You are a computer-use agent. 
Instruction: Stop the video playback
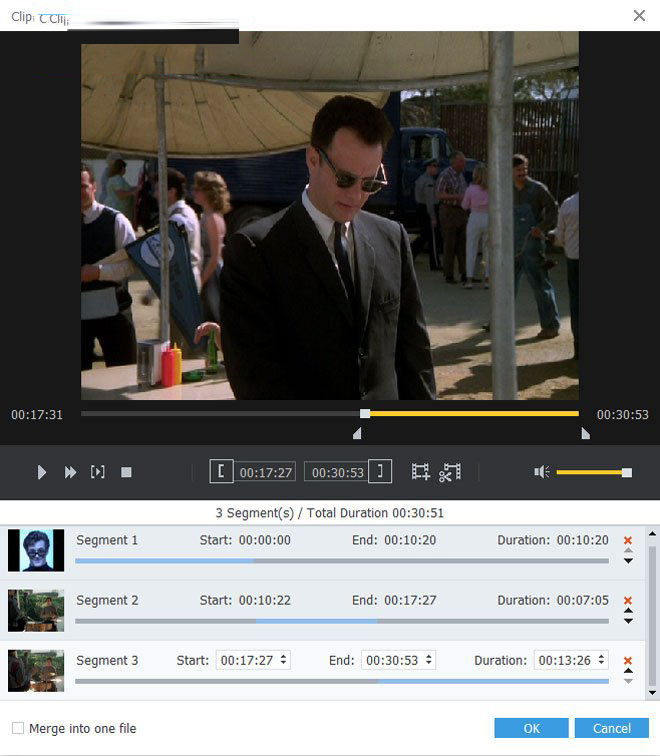(x=126, y=472)
